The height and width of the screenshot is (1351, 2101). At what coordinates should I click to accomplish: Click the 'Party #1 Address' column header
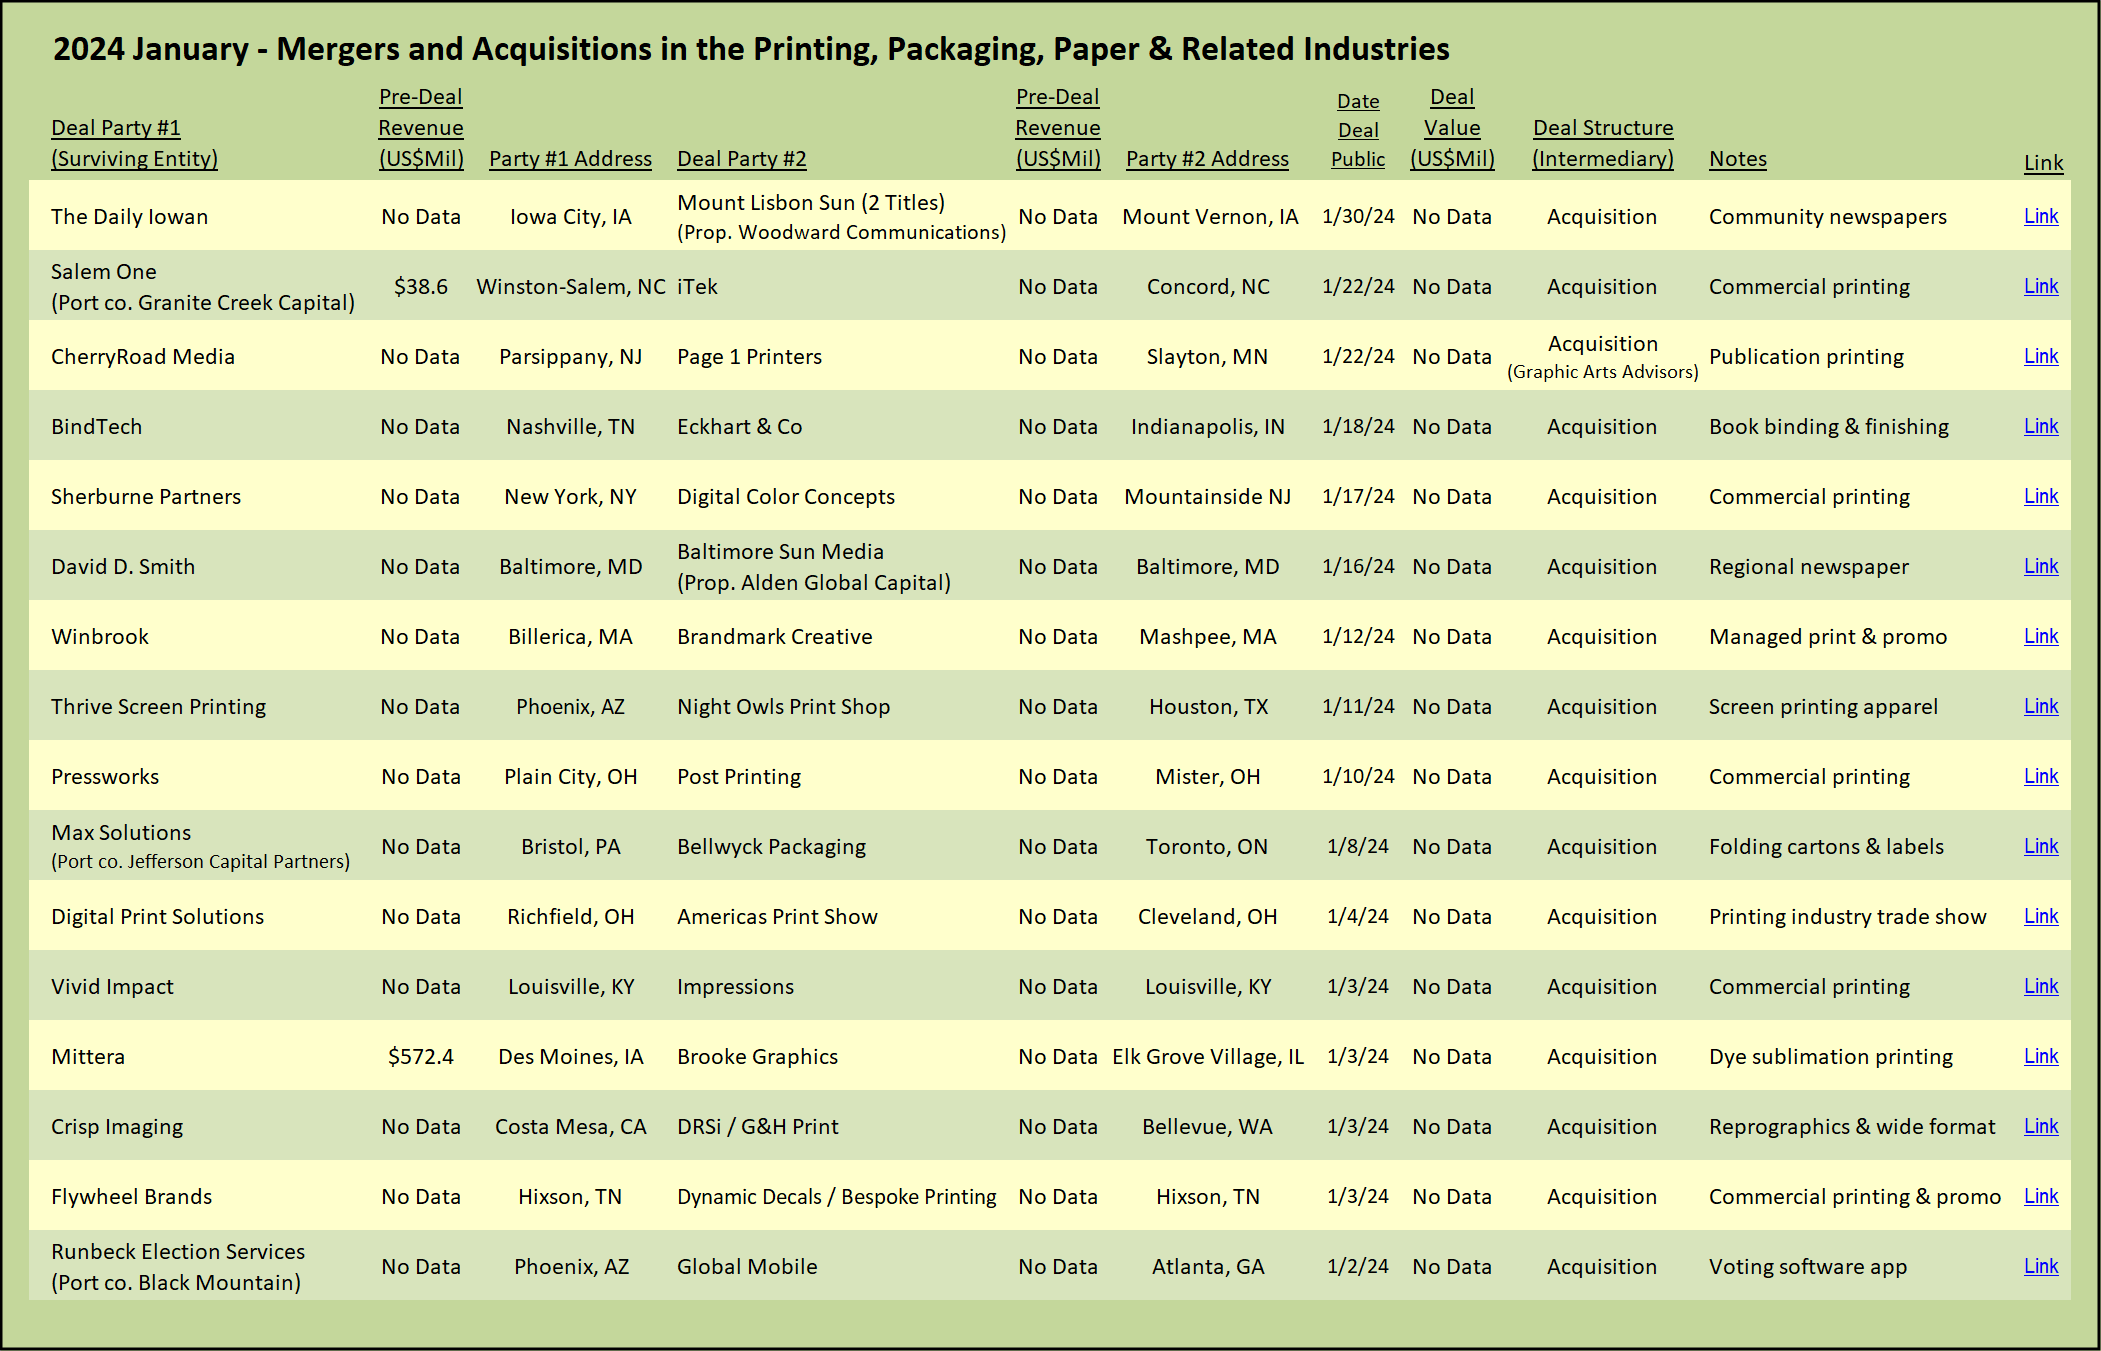570,159
